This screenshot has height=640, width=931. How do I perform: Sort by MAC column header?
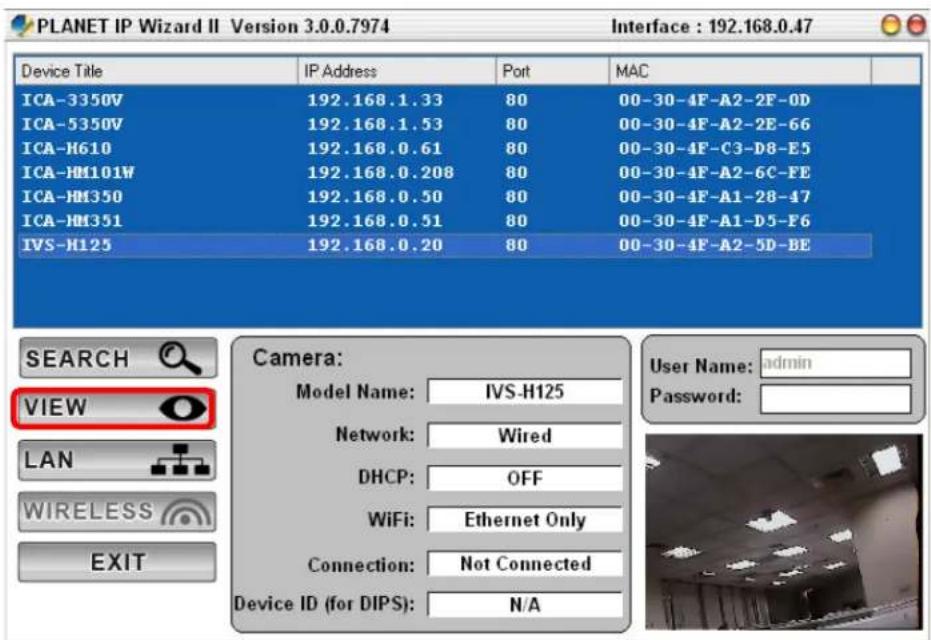(740, 71)
